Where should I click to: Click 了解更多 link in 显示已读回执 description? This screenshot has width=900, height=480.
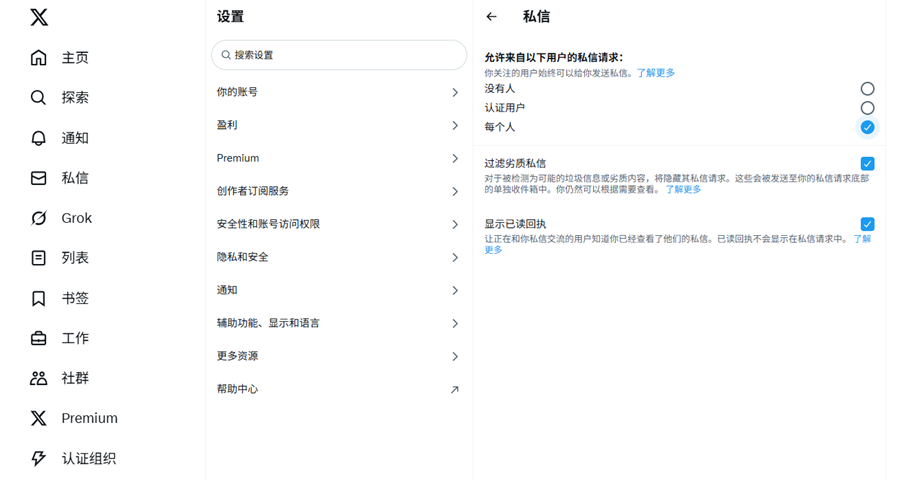(x=862, y=239)
